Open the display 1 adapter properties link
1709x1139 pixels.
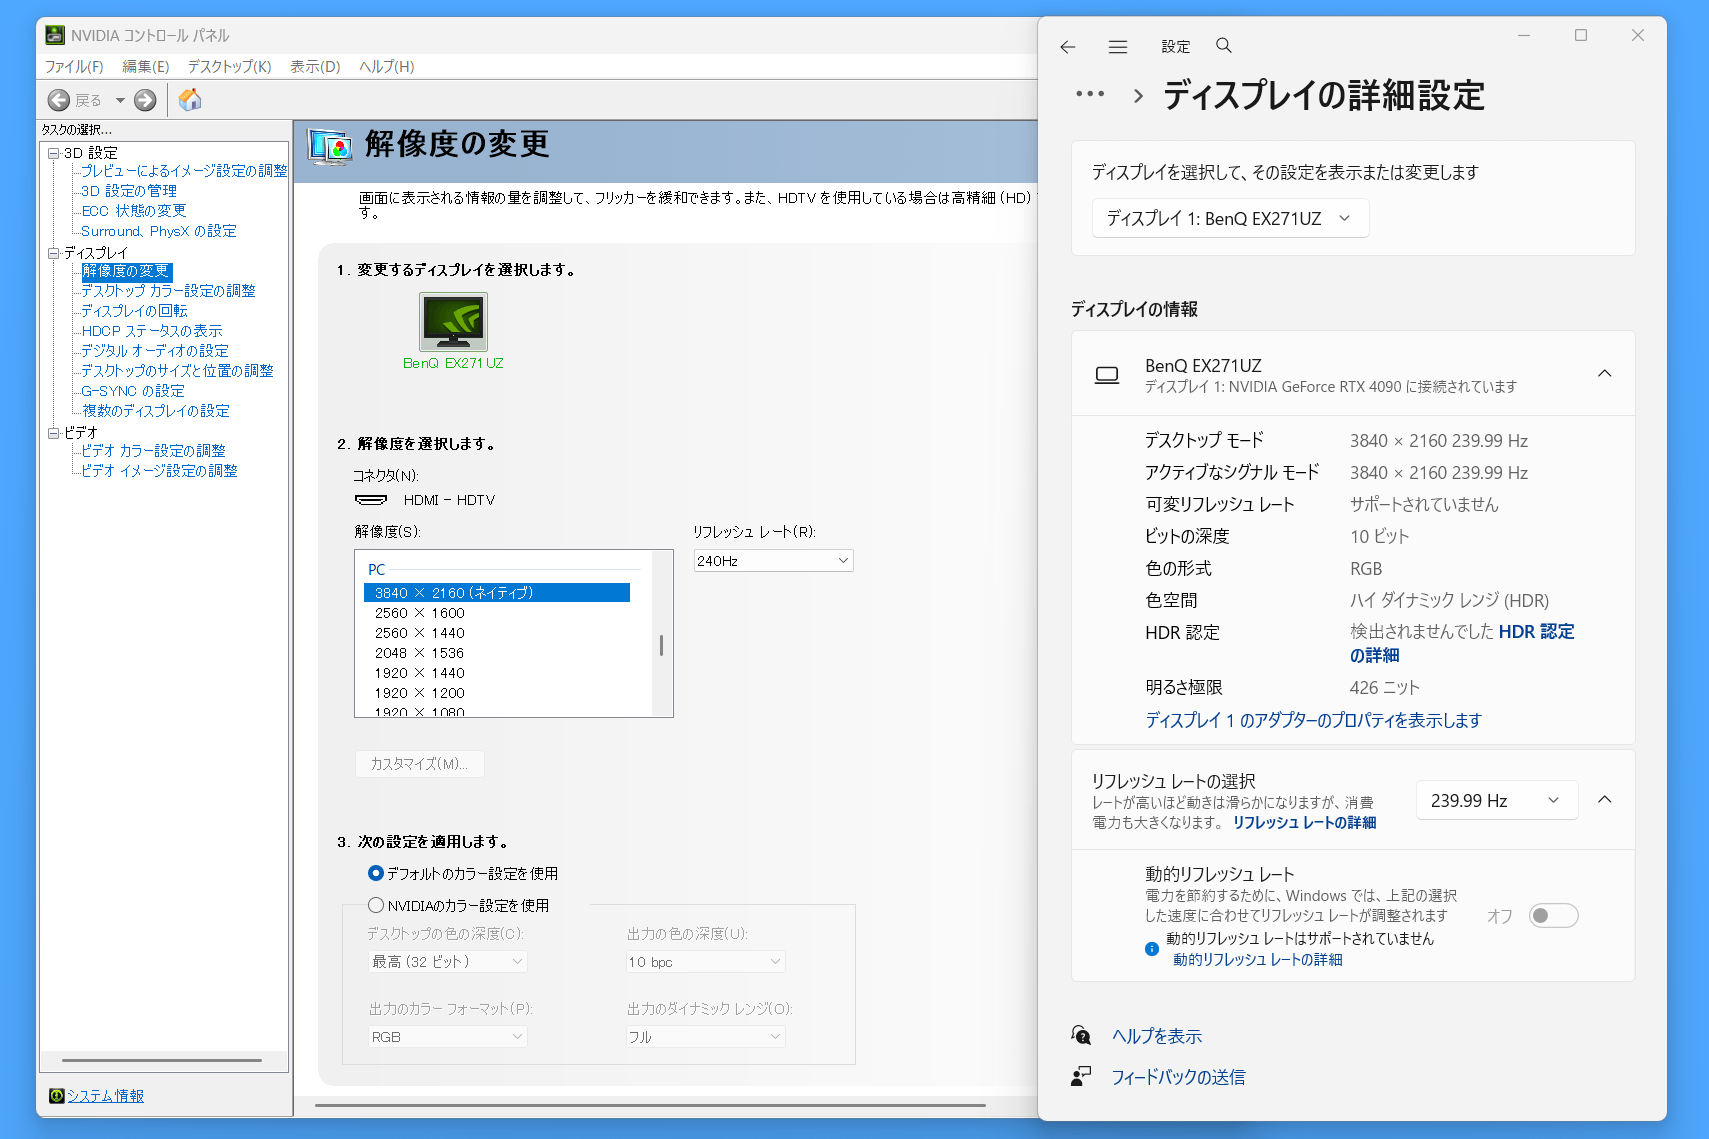pyautogui.click(x=1312, y=720)
